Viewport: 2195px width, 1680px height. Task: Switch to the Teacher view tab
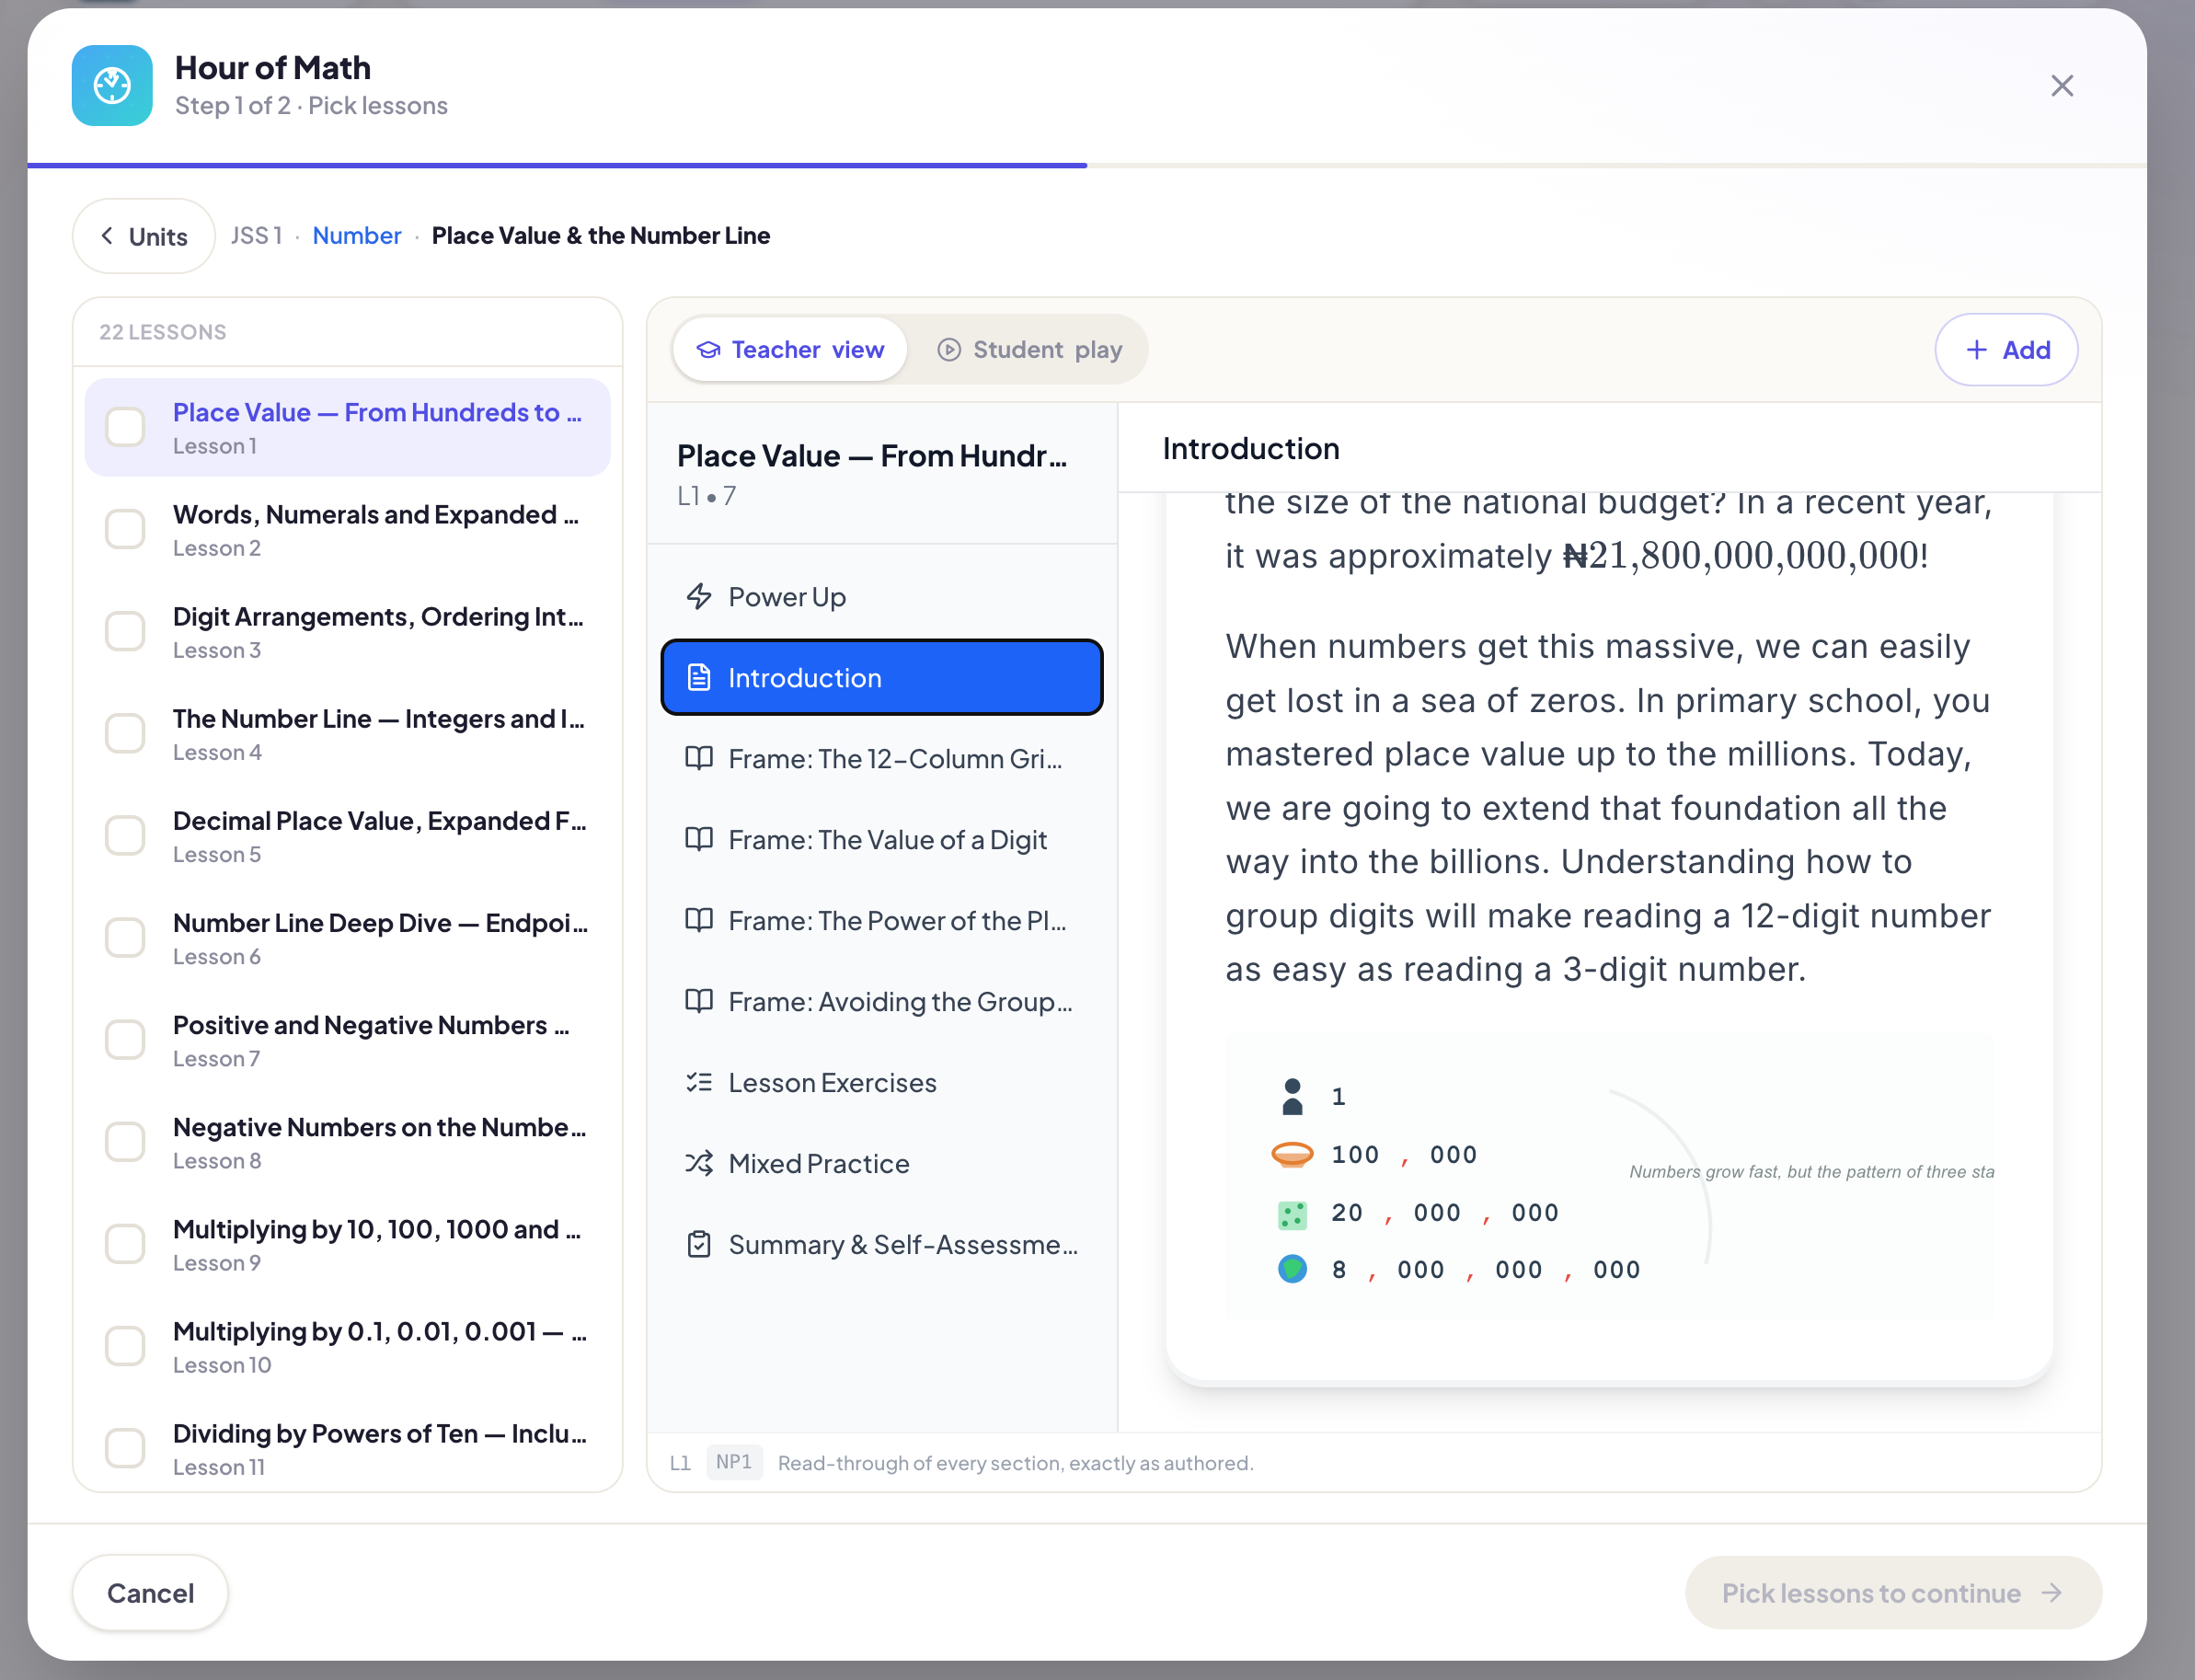click(x=790, y=349)
